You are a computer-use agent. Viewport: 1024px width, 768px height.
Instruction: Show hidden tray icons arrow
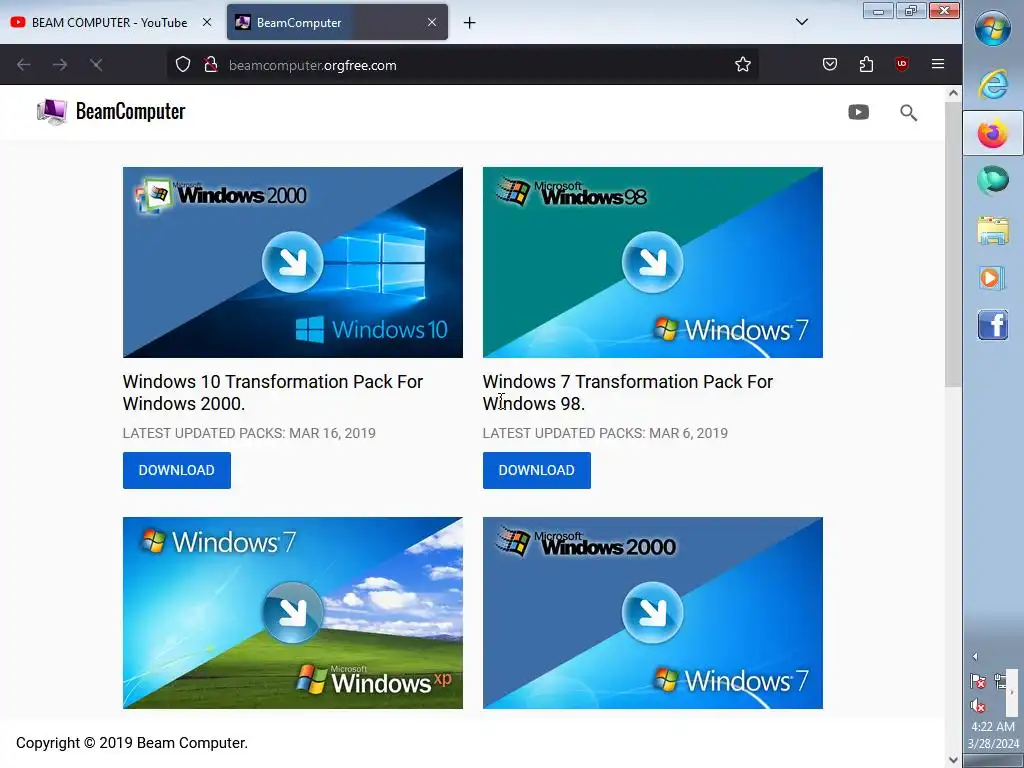pos(975,656)
